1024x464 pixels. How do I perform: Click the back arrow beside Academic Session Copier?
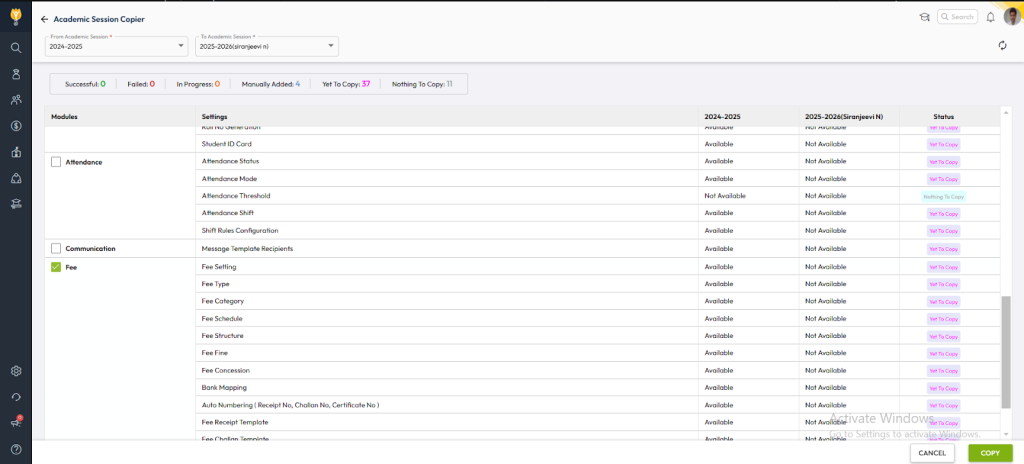click(x=44, y=19)
